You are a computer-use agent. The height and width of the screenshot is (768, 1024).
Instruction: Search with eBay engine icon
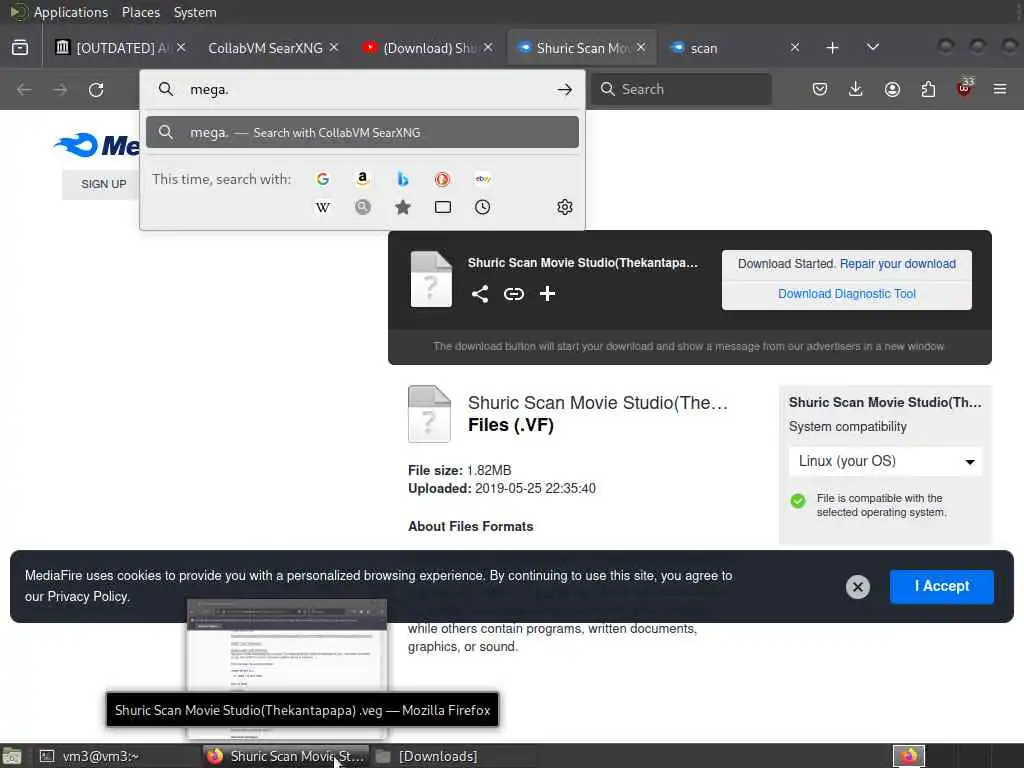(x=483, y=179)
